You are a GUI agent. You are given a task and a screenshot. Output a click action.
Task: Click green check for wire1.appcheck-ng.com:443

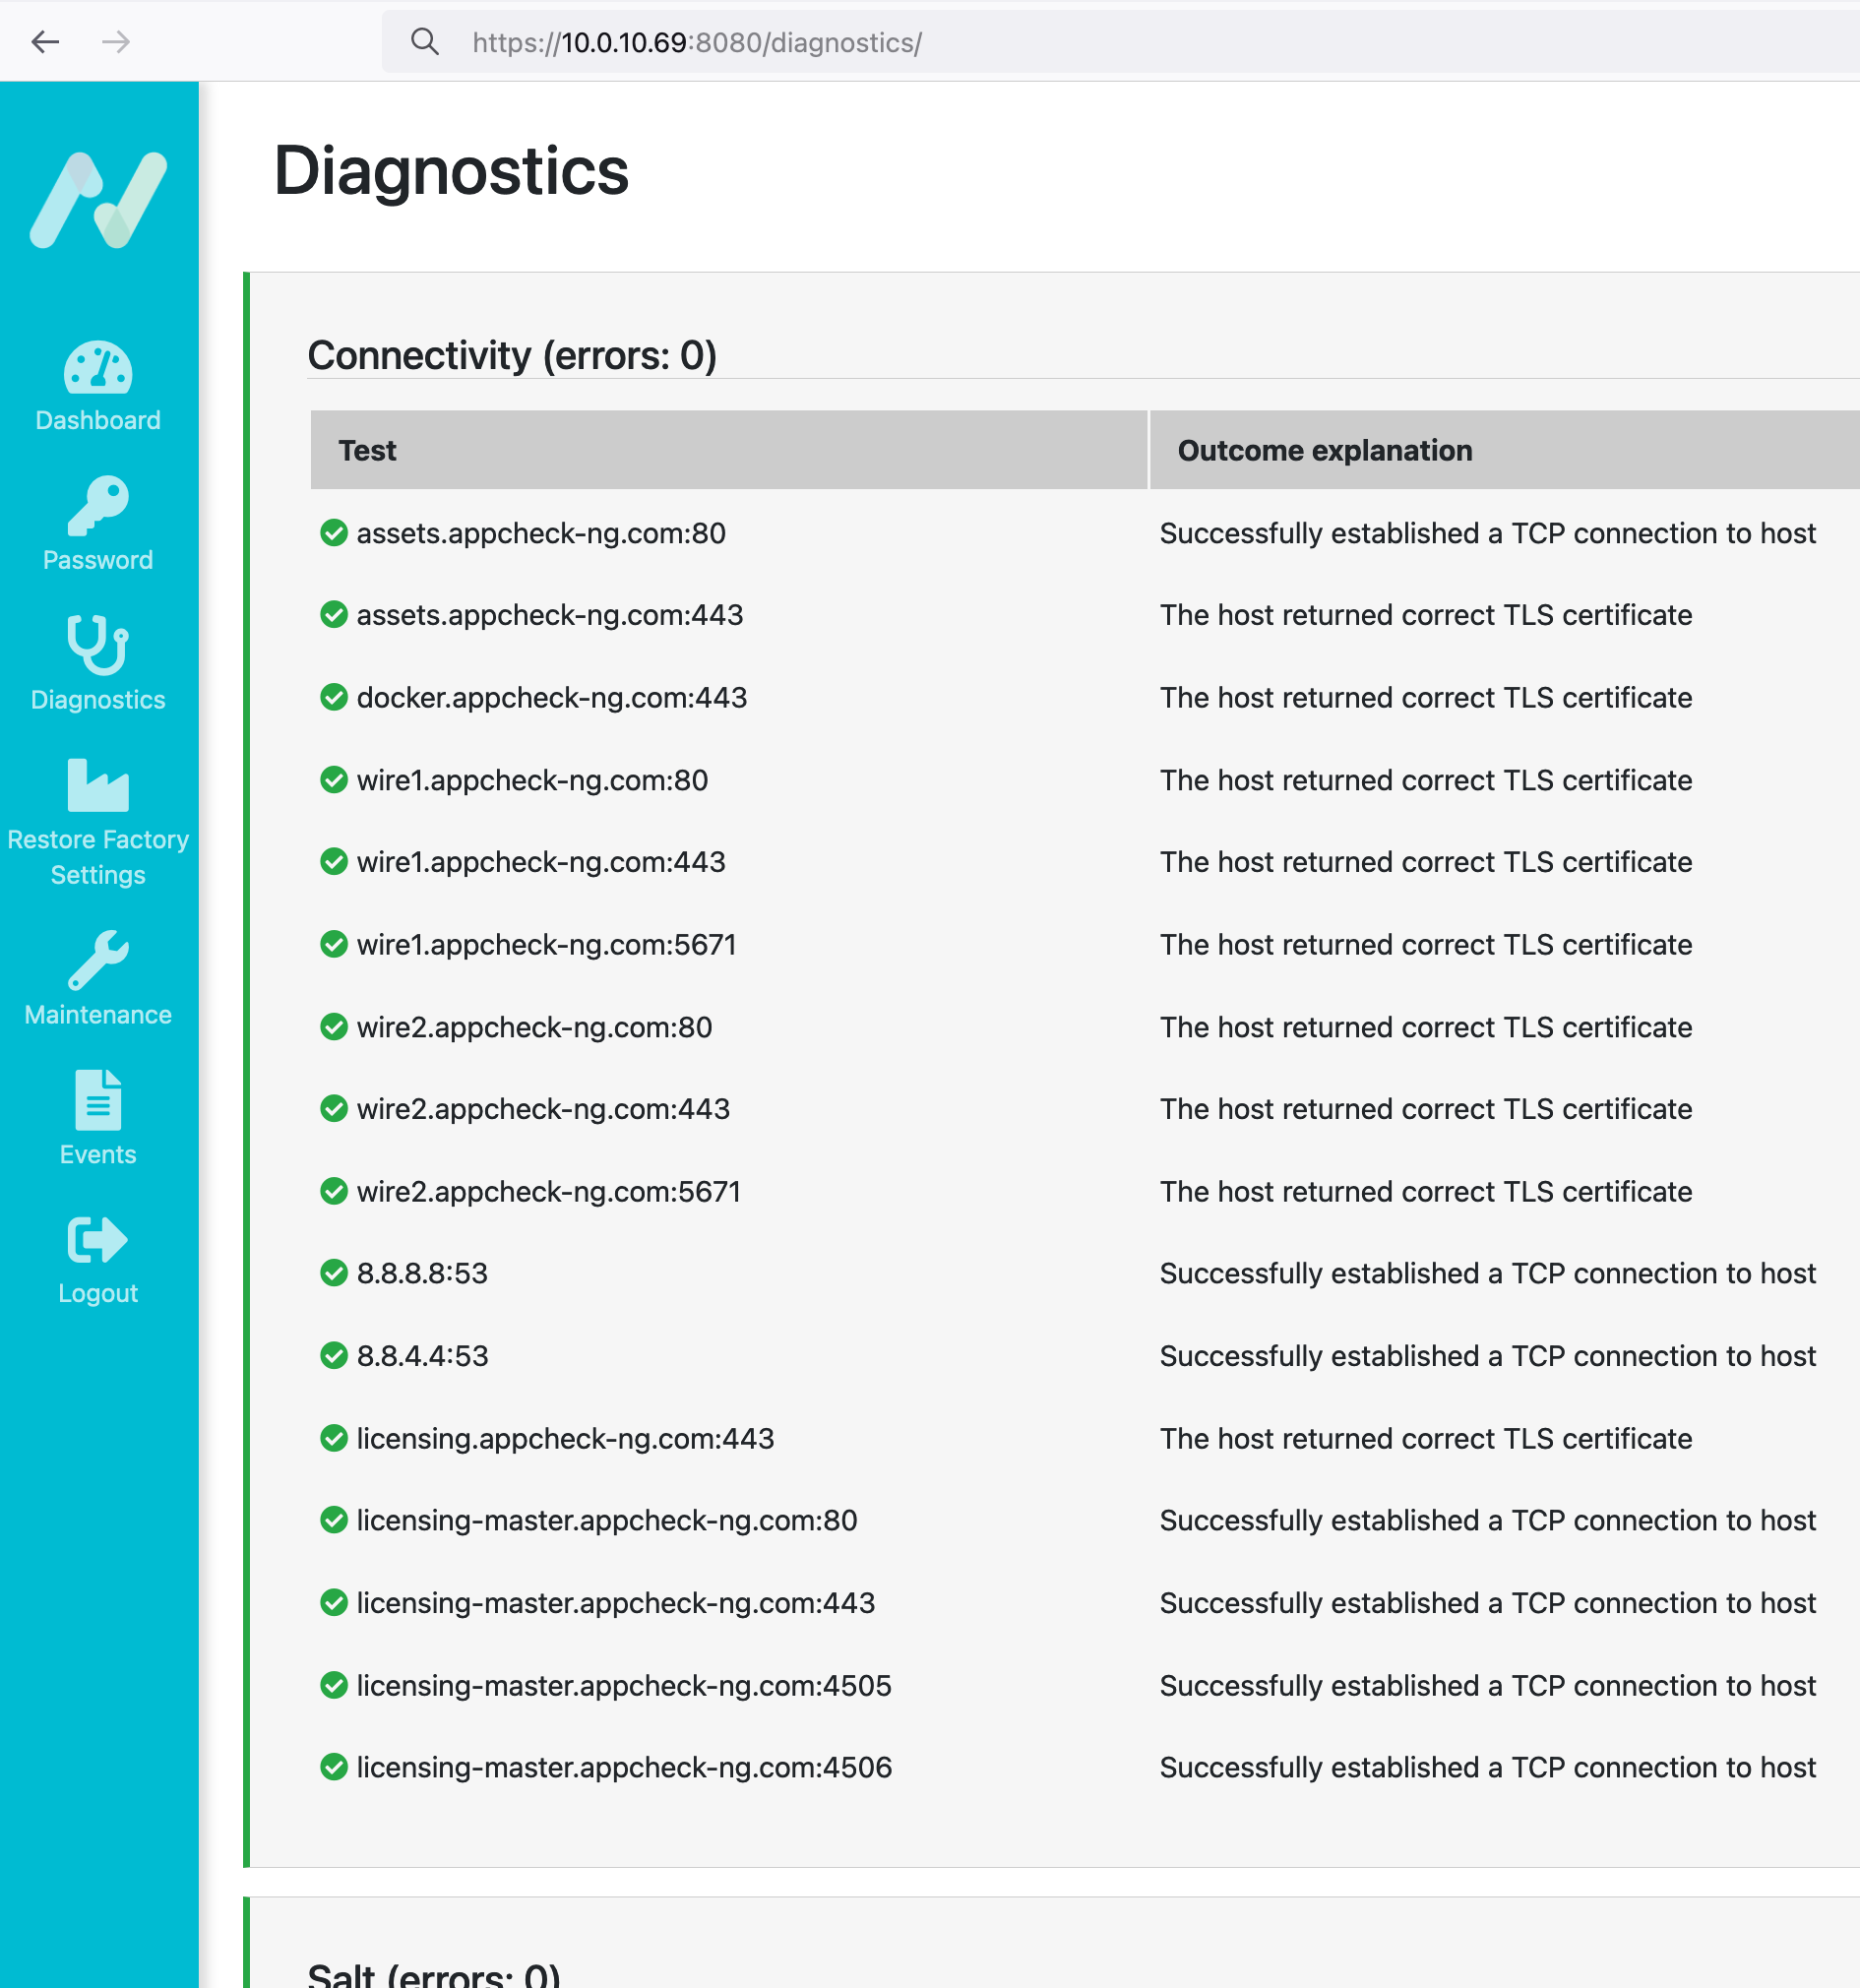click(334, 862)
